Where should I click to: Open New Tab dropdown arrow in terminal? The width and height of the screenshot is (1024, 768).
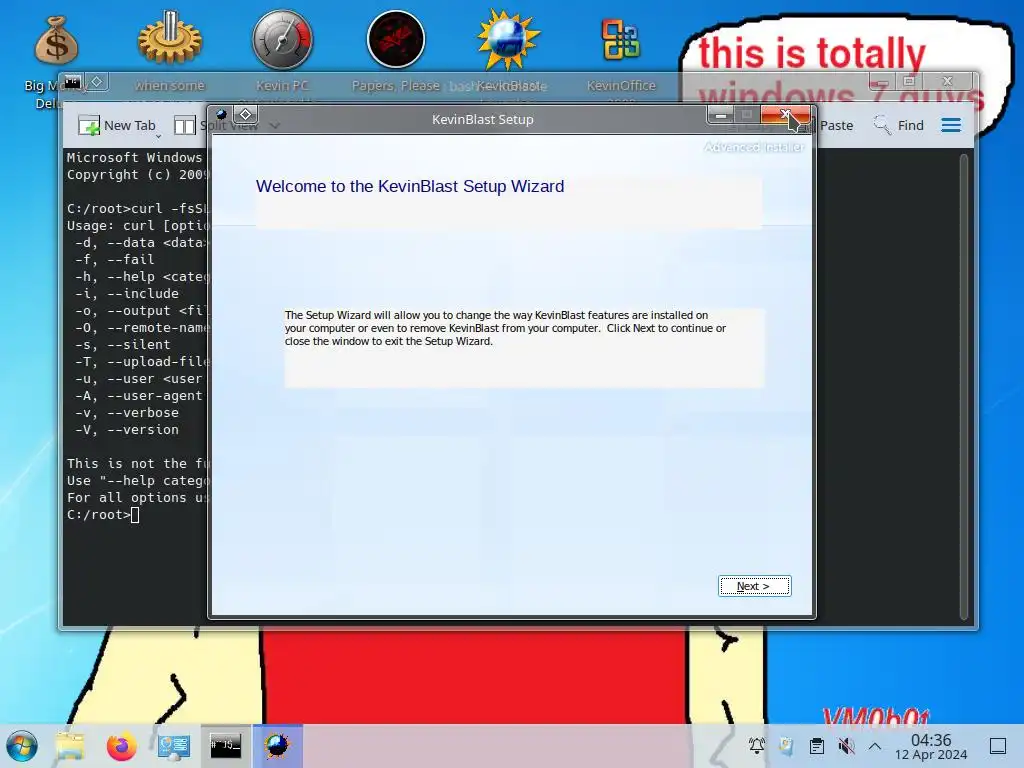point(159,136)
